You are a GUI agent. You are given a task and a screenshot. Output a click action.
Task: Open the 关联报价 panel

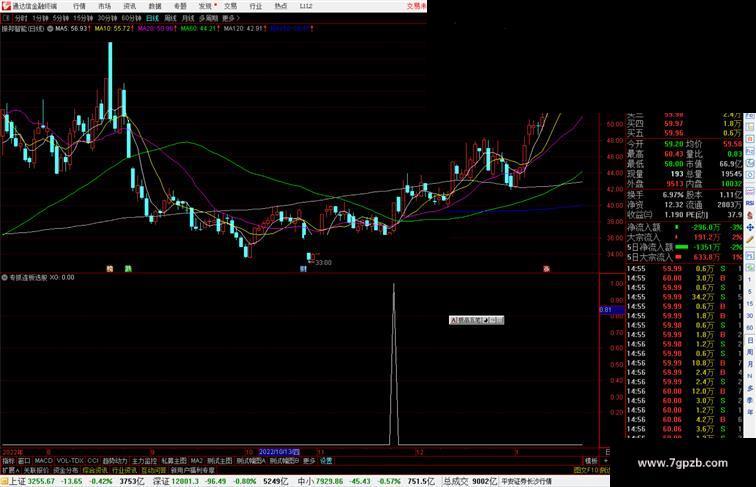click(36, 470)
